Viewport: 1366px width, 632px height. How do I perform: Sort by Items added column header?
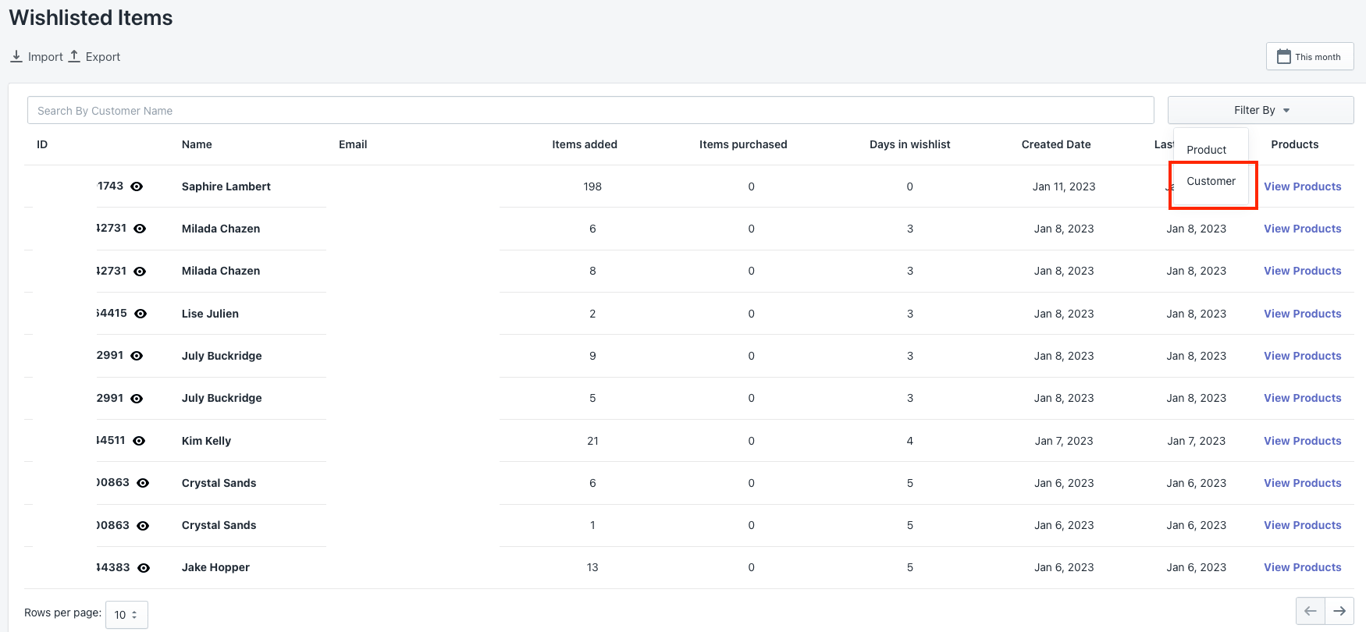(x=584, y=145)
